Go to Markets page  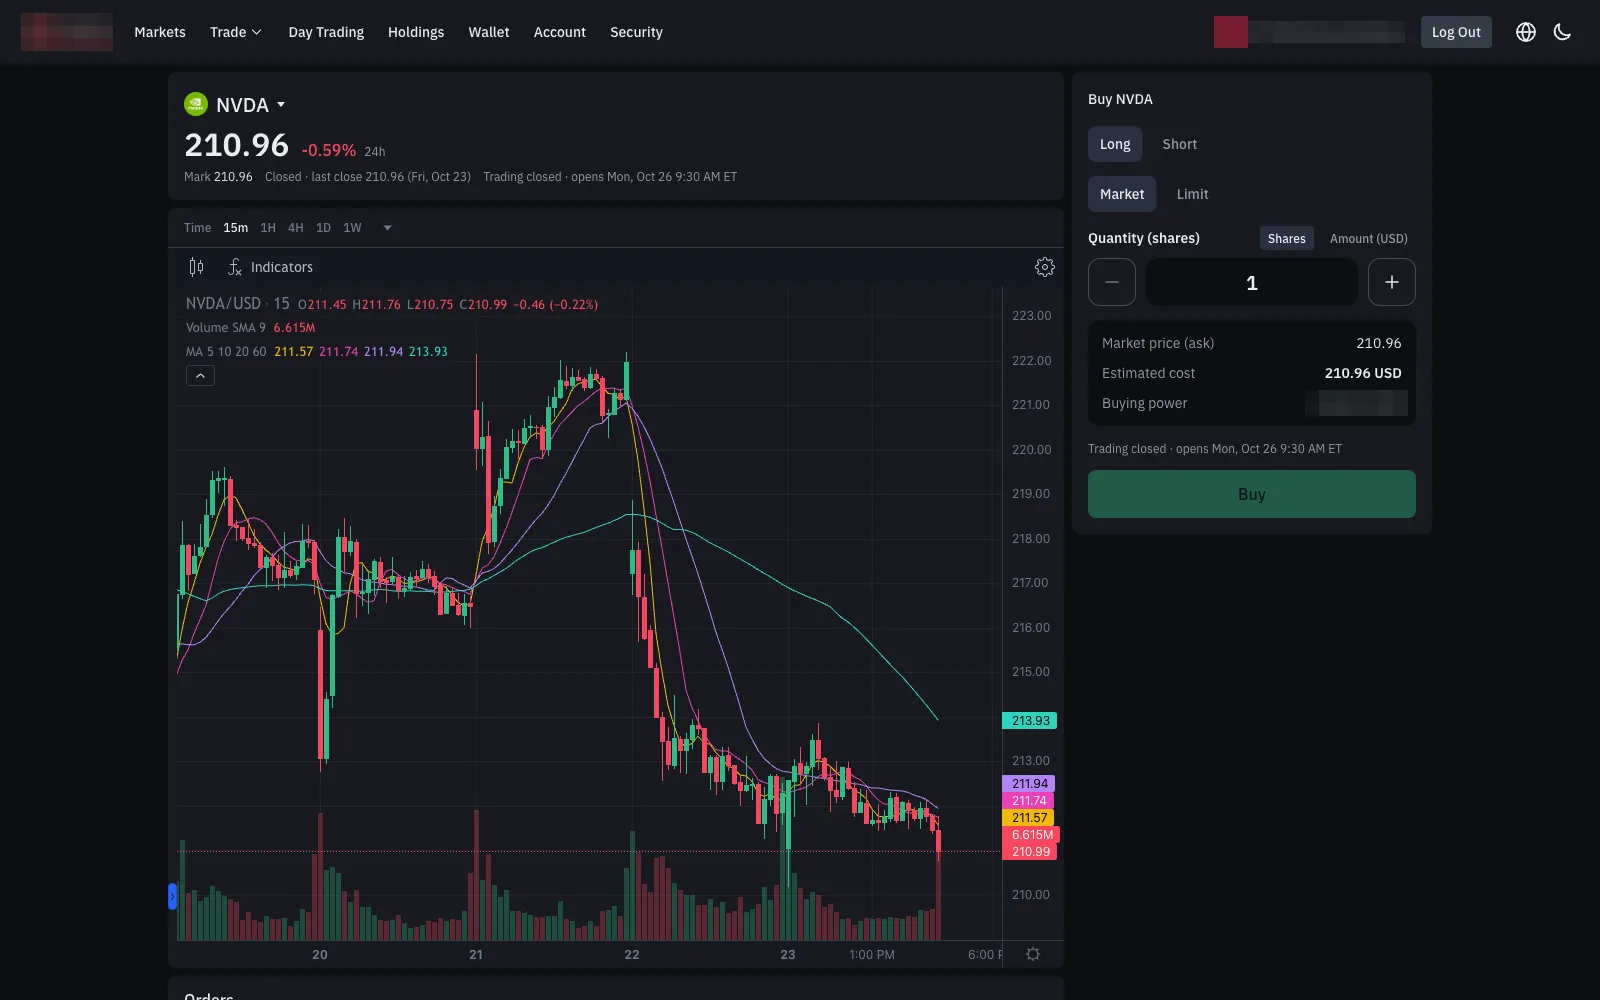tap(160, 32)
